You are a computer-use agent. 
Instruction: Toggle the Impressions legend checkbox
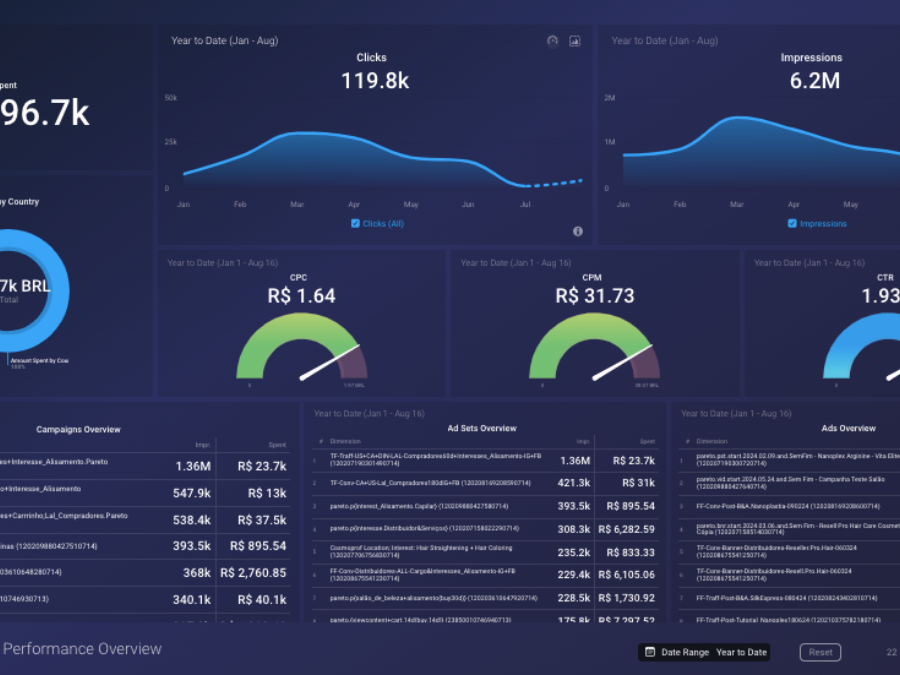793,224
